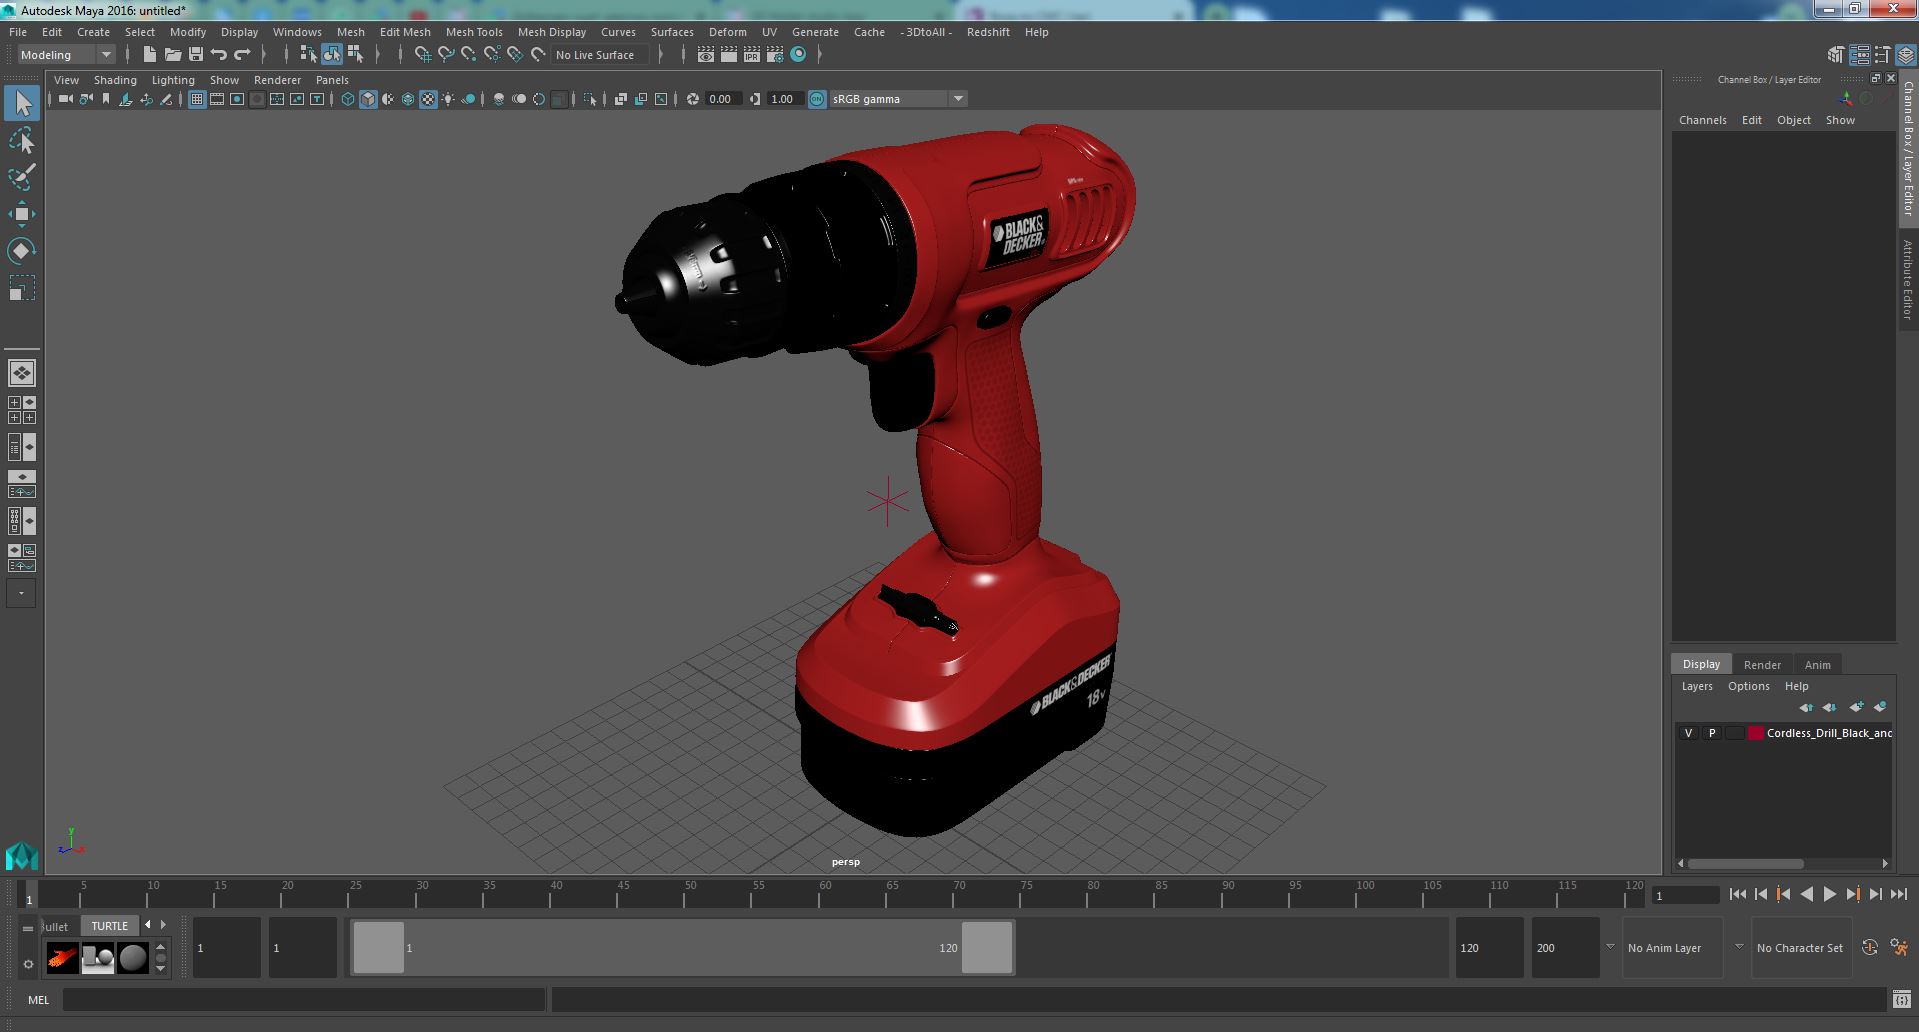Toggle textured display in viewport
Image resolution: width=1919 pixels, height=1032 pixels.
[428, 99]
